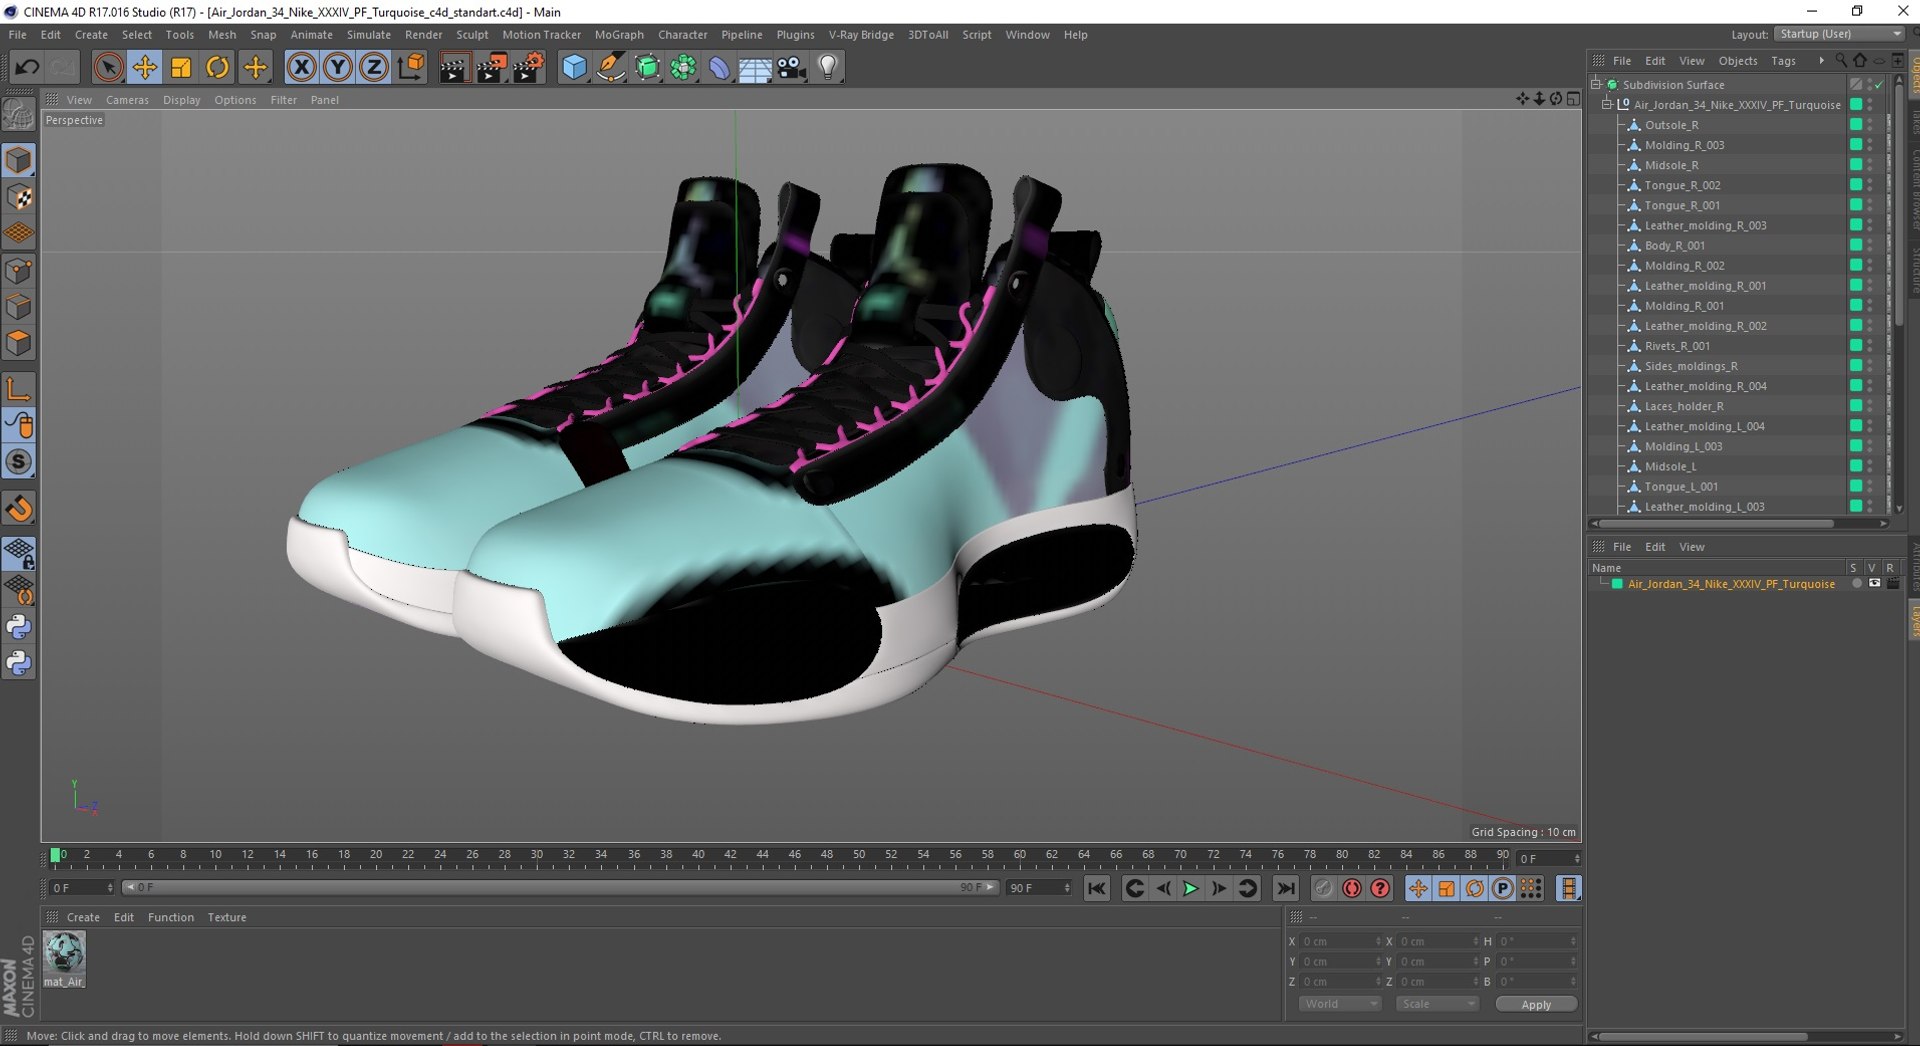Toggle Y axis lock
This screenshot has height=1046, width=1920.
[x=337, y=67]
